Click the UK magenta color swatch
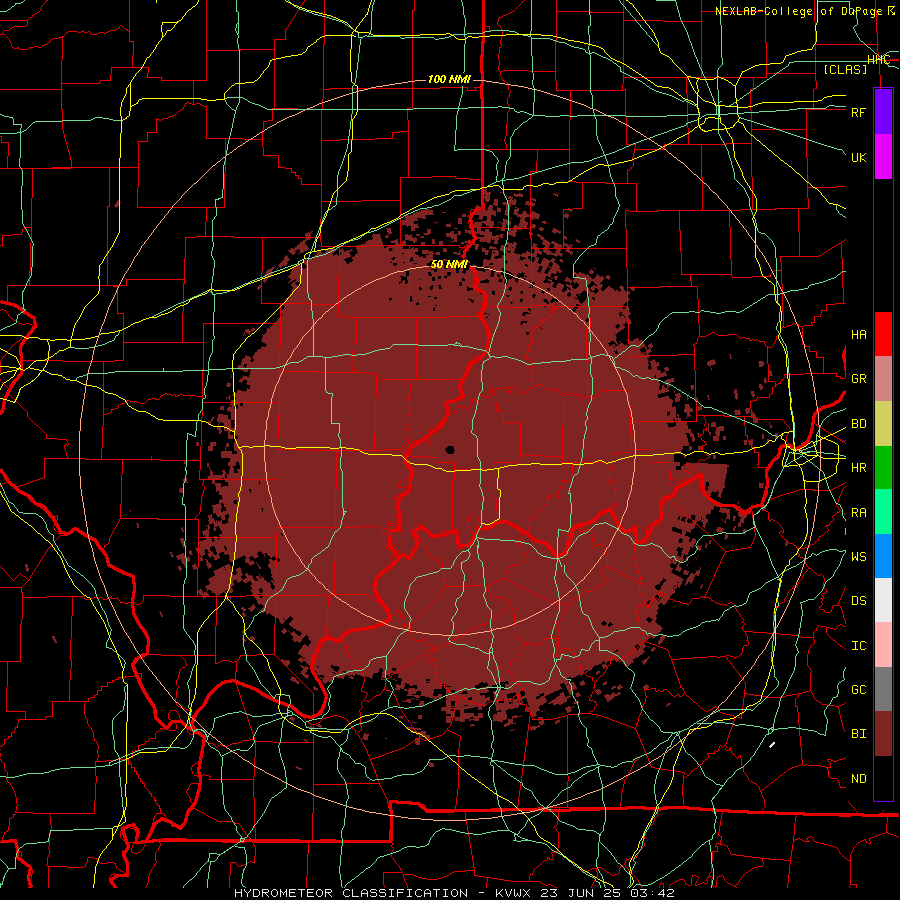 click(x=883, y=157)
